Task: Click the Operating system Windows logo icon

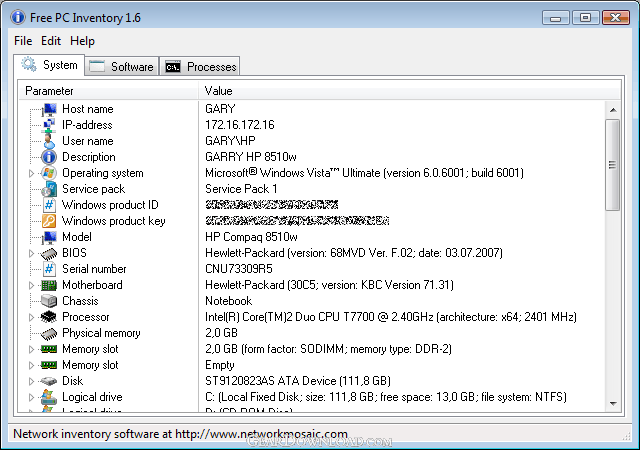Action: coord(49,173)
